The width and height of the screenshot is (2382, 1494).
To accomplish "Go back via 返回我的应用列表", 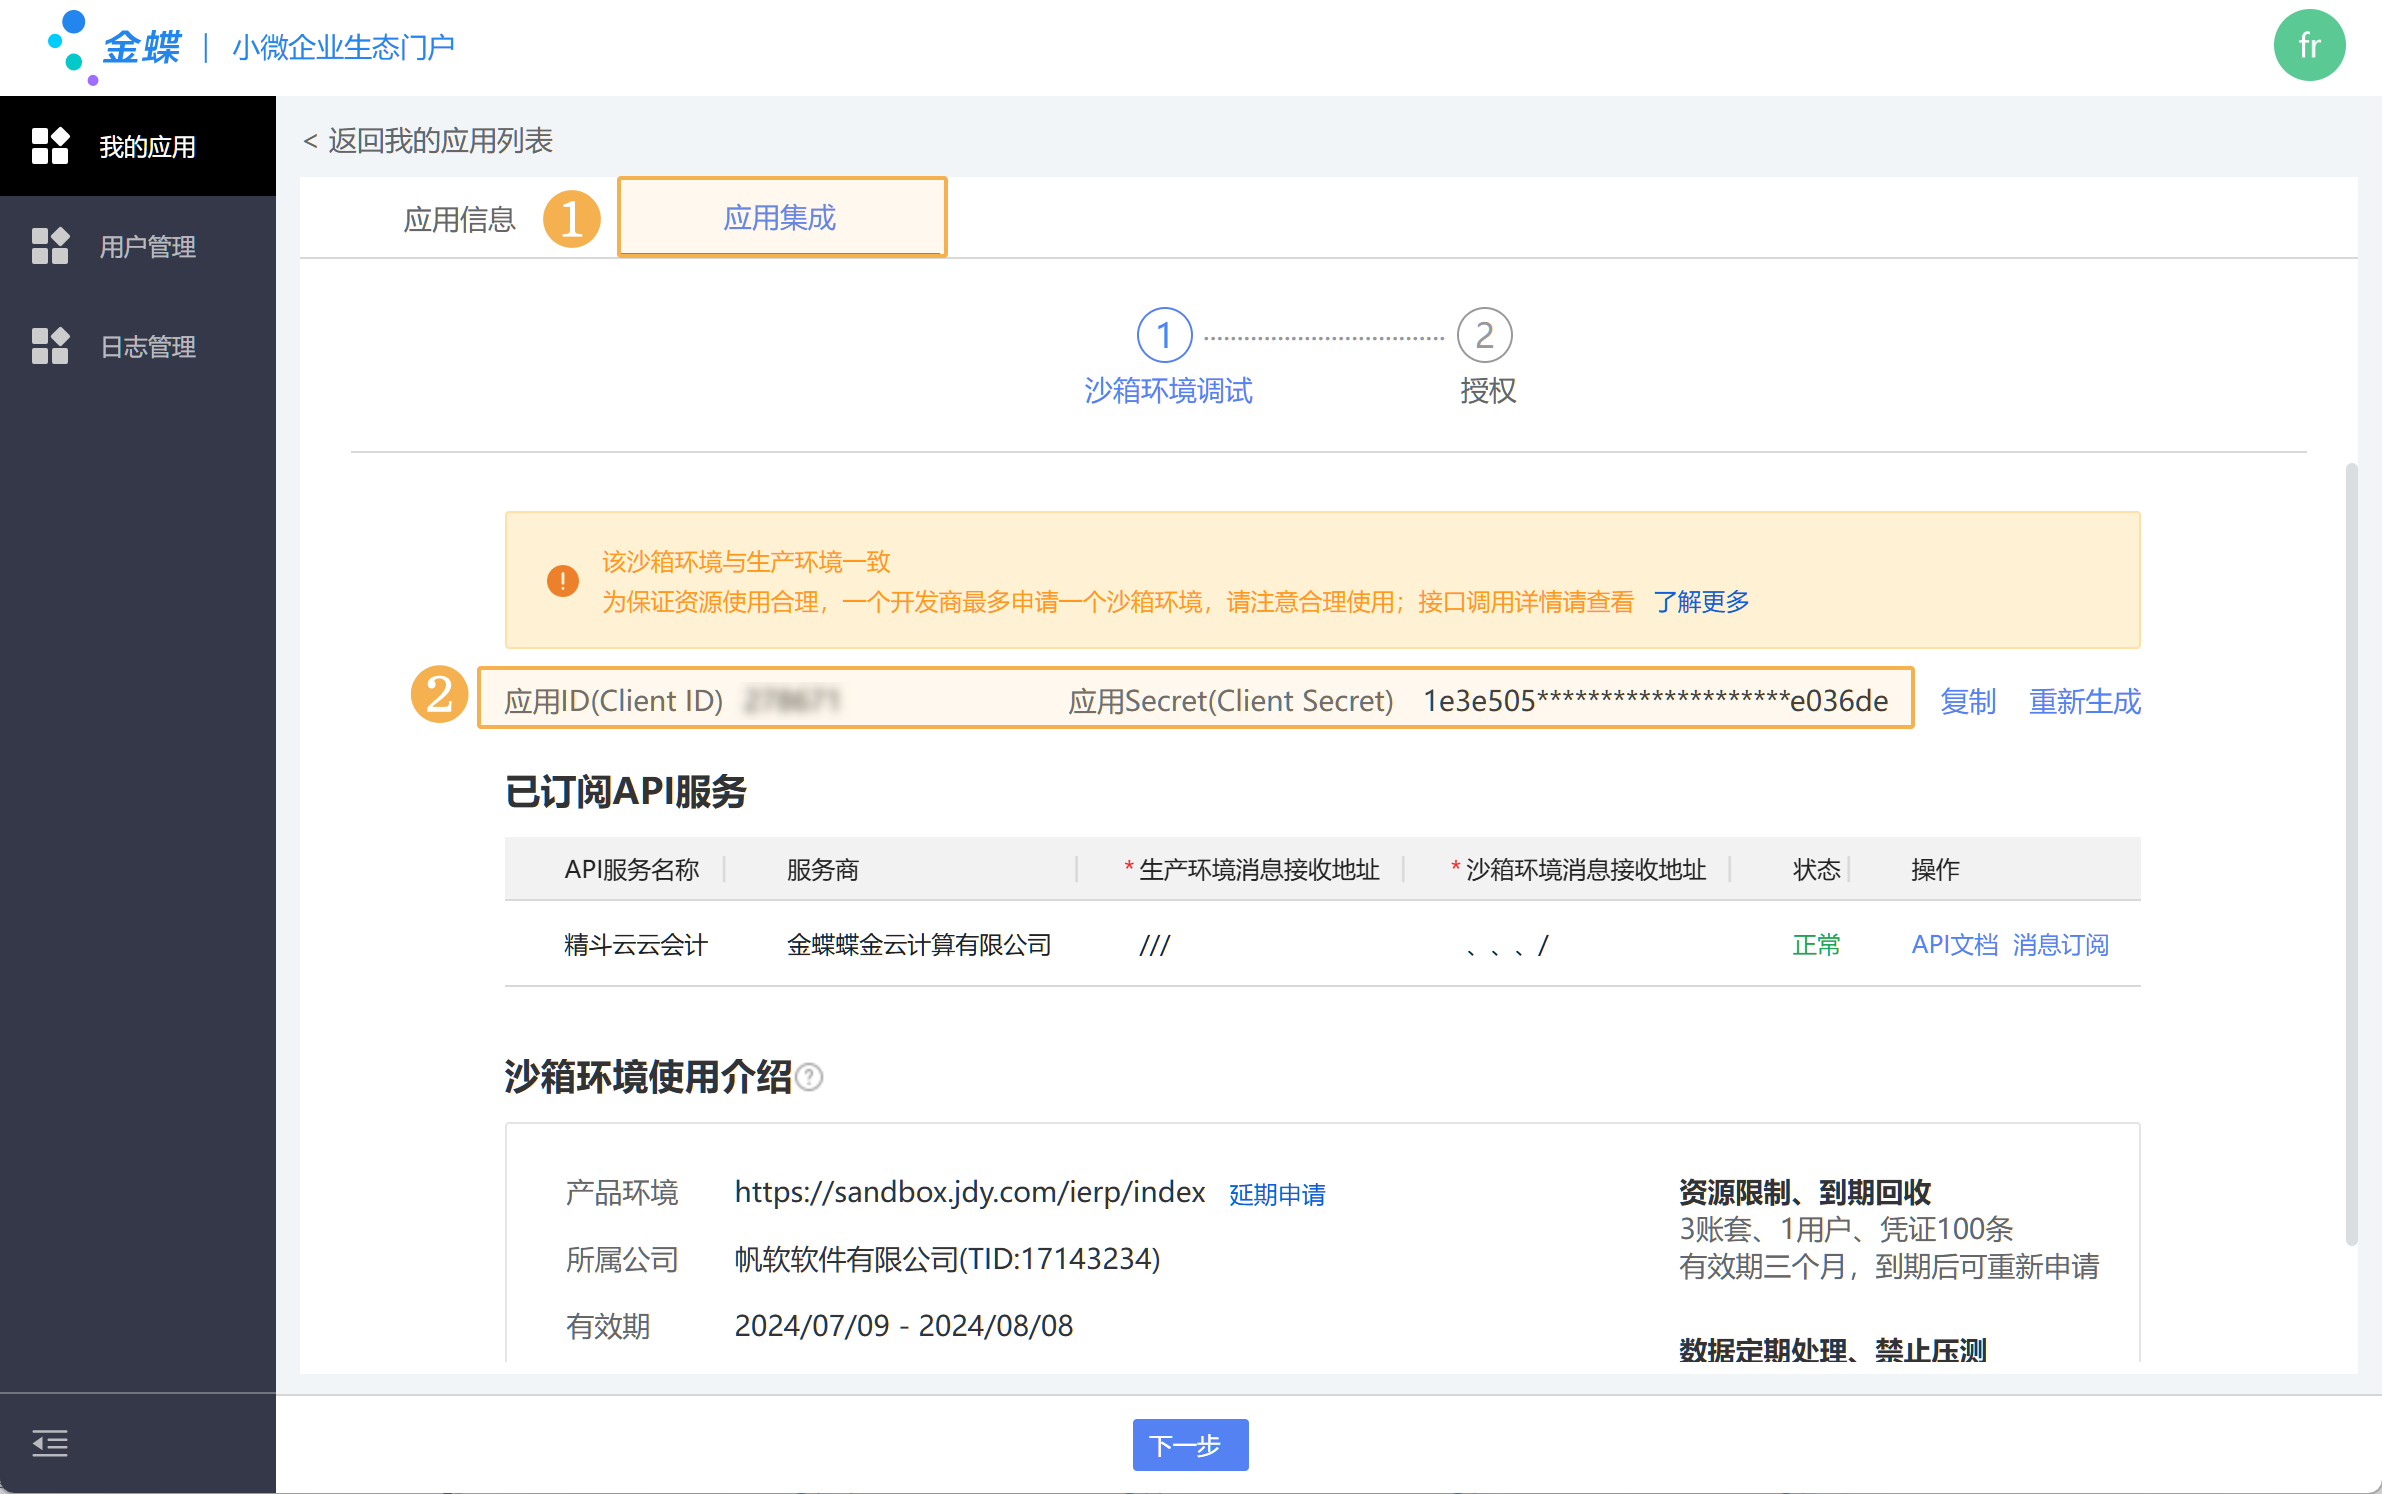I will pos(428,141).
